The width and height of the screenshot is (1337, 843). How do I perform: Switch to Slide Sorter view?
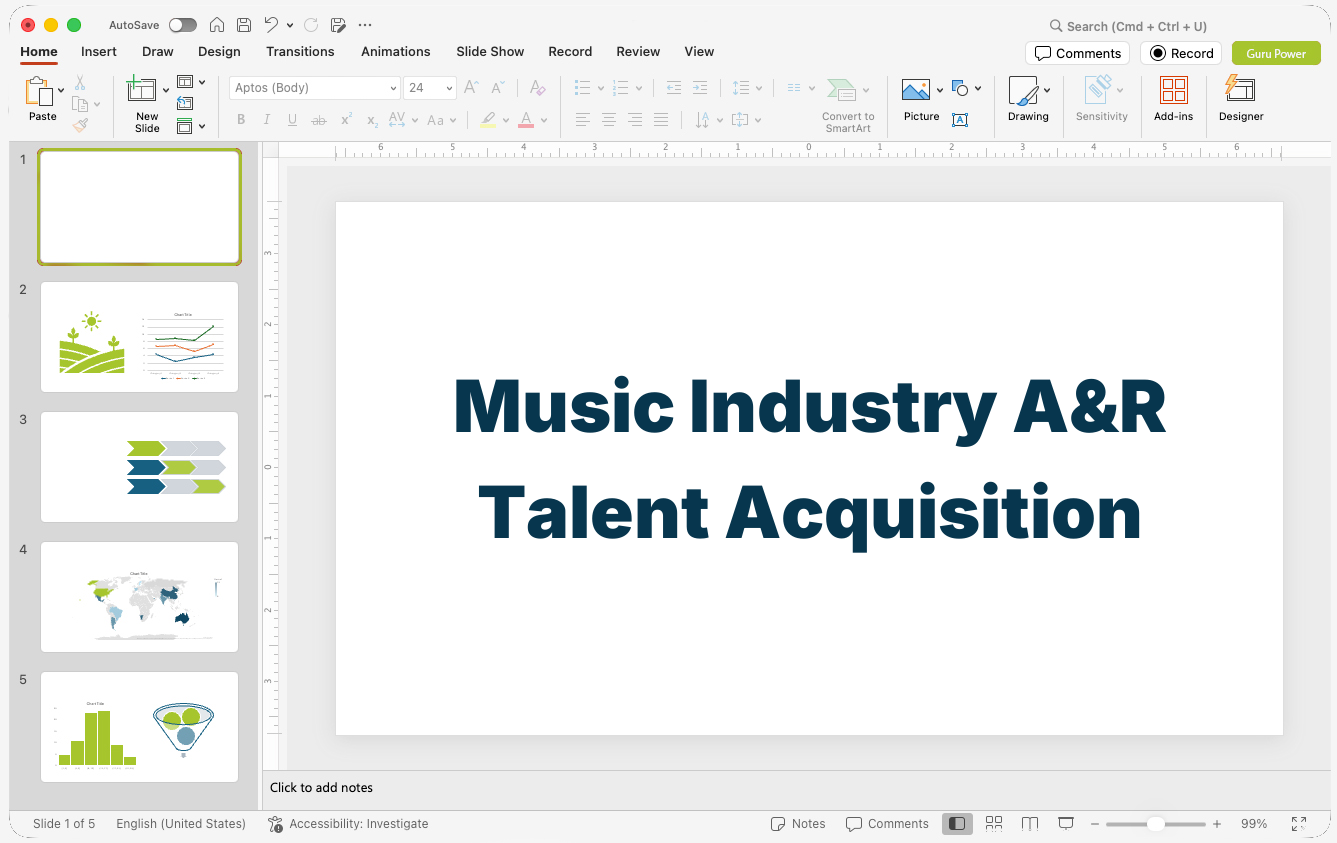[994, 823]
